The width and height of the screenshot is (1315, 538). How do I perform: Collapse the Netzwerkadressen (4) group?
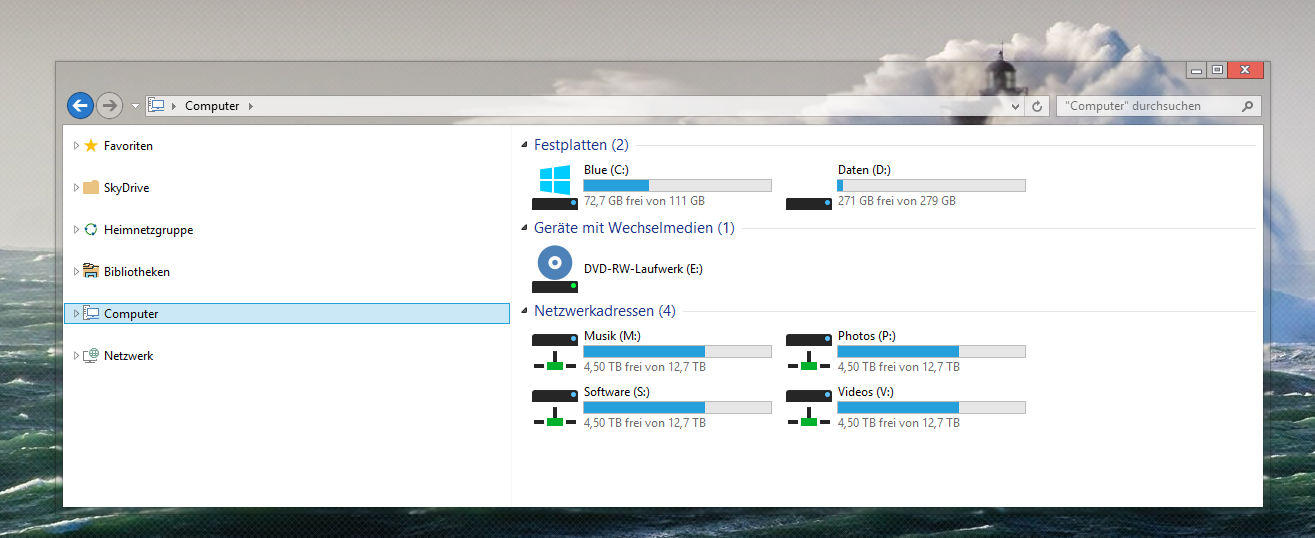pos(525,312)
